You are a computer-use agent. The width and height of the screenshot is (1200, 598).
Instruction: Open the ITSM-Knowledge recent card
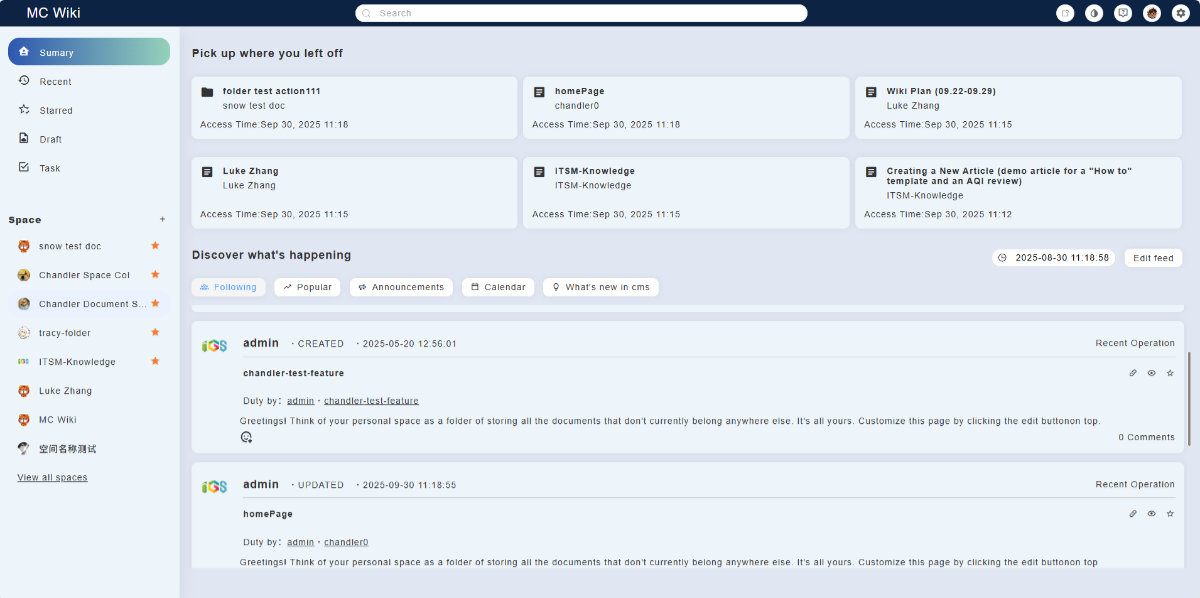[686, 192]
